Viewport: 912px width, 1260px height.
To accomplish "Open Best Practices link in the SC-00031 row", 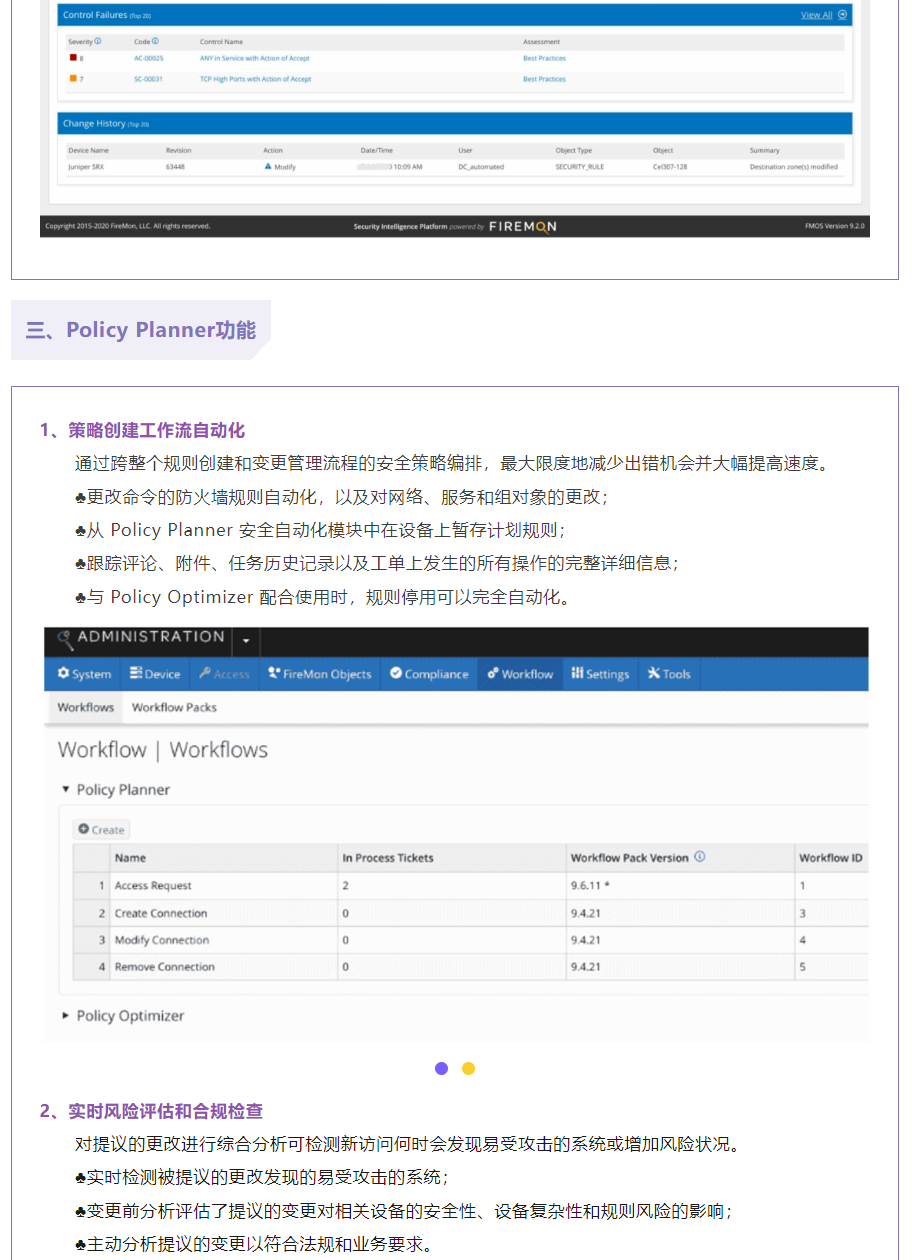I will point(544,79).
